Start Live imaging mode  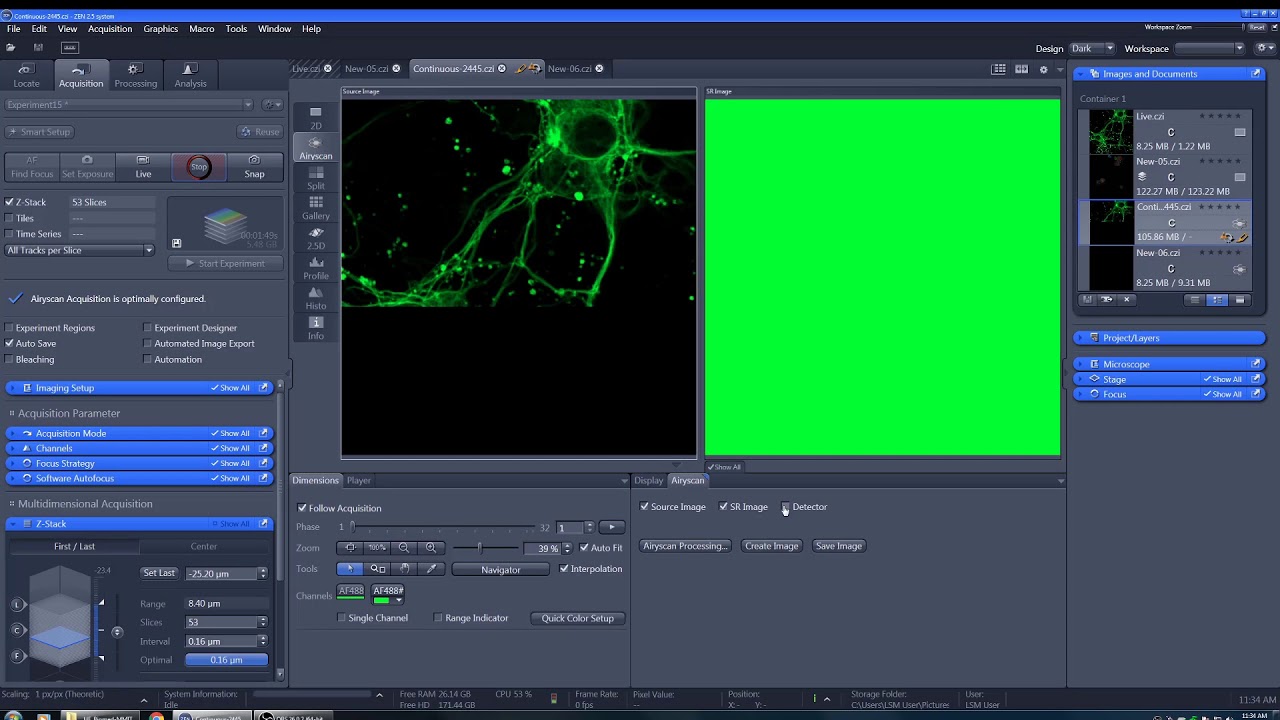tap(143, 167)
